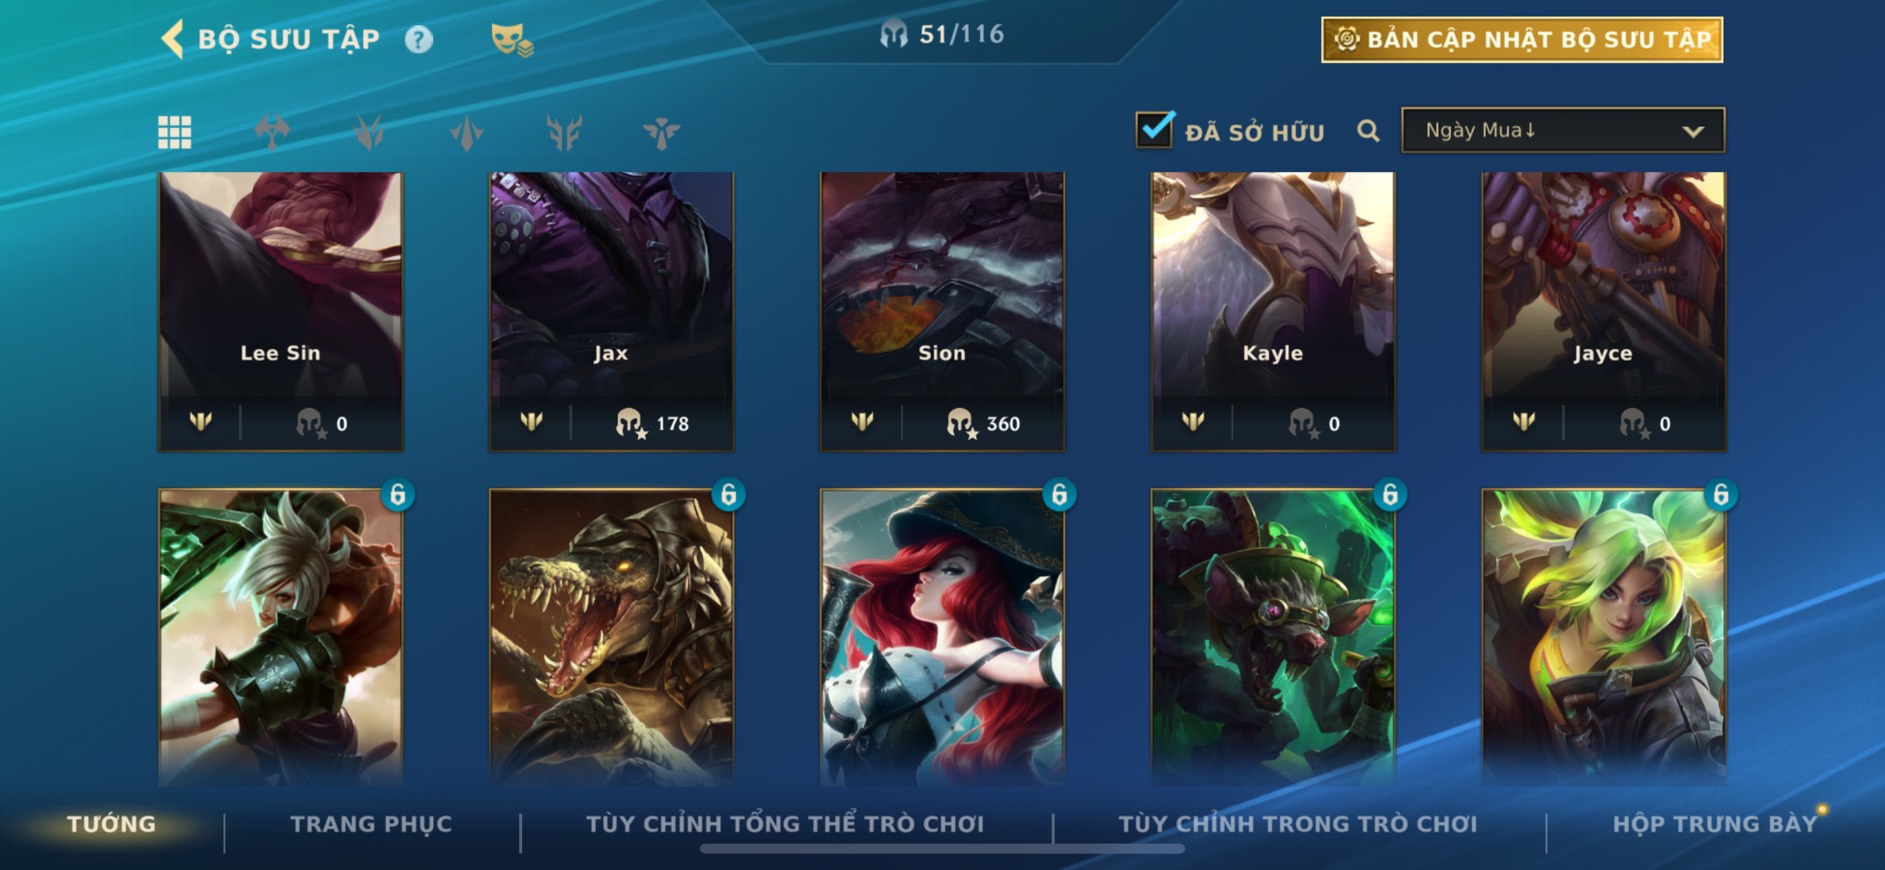Image resolution: width=1885 pixels, height=870 pixels.
Task: Select the fourth role filter icon after the grid
Action: point(564,132)
